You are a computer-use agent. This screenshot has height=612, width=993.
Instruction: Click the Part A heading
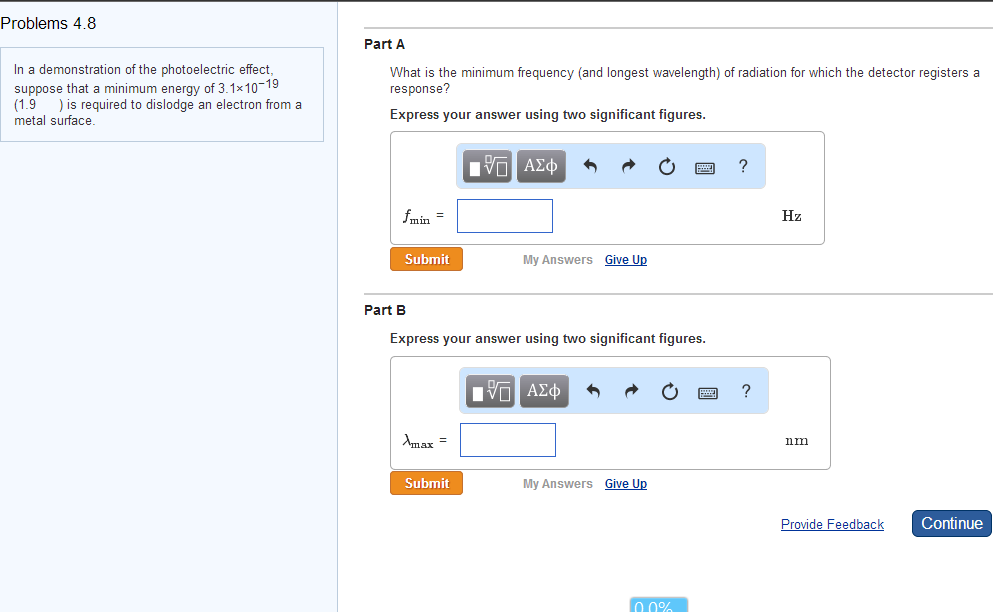[384, 44]
